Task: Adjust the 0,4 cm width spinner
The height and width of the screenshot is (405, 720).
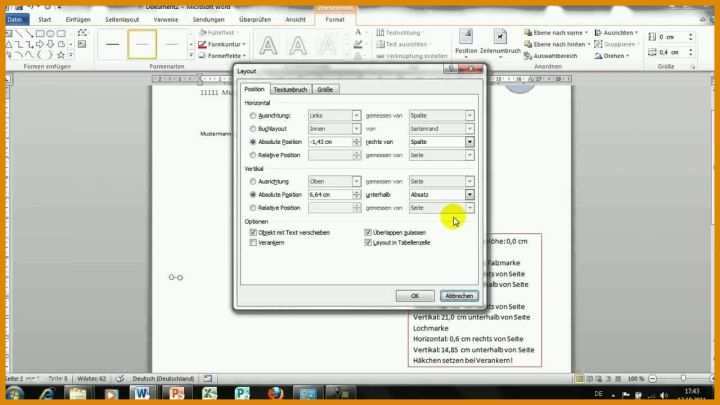Action: click(x=691, y=52)
